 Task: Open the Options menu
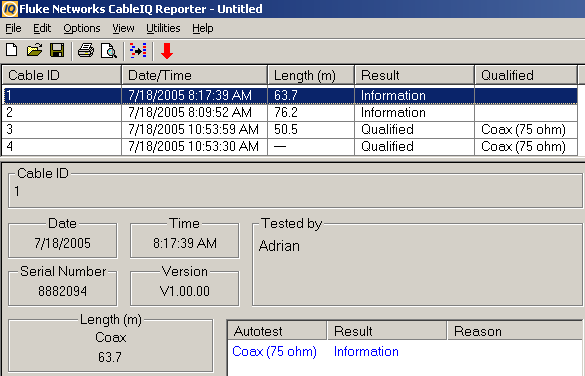pyautogui.click(x=82, y=28)
